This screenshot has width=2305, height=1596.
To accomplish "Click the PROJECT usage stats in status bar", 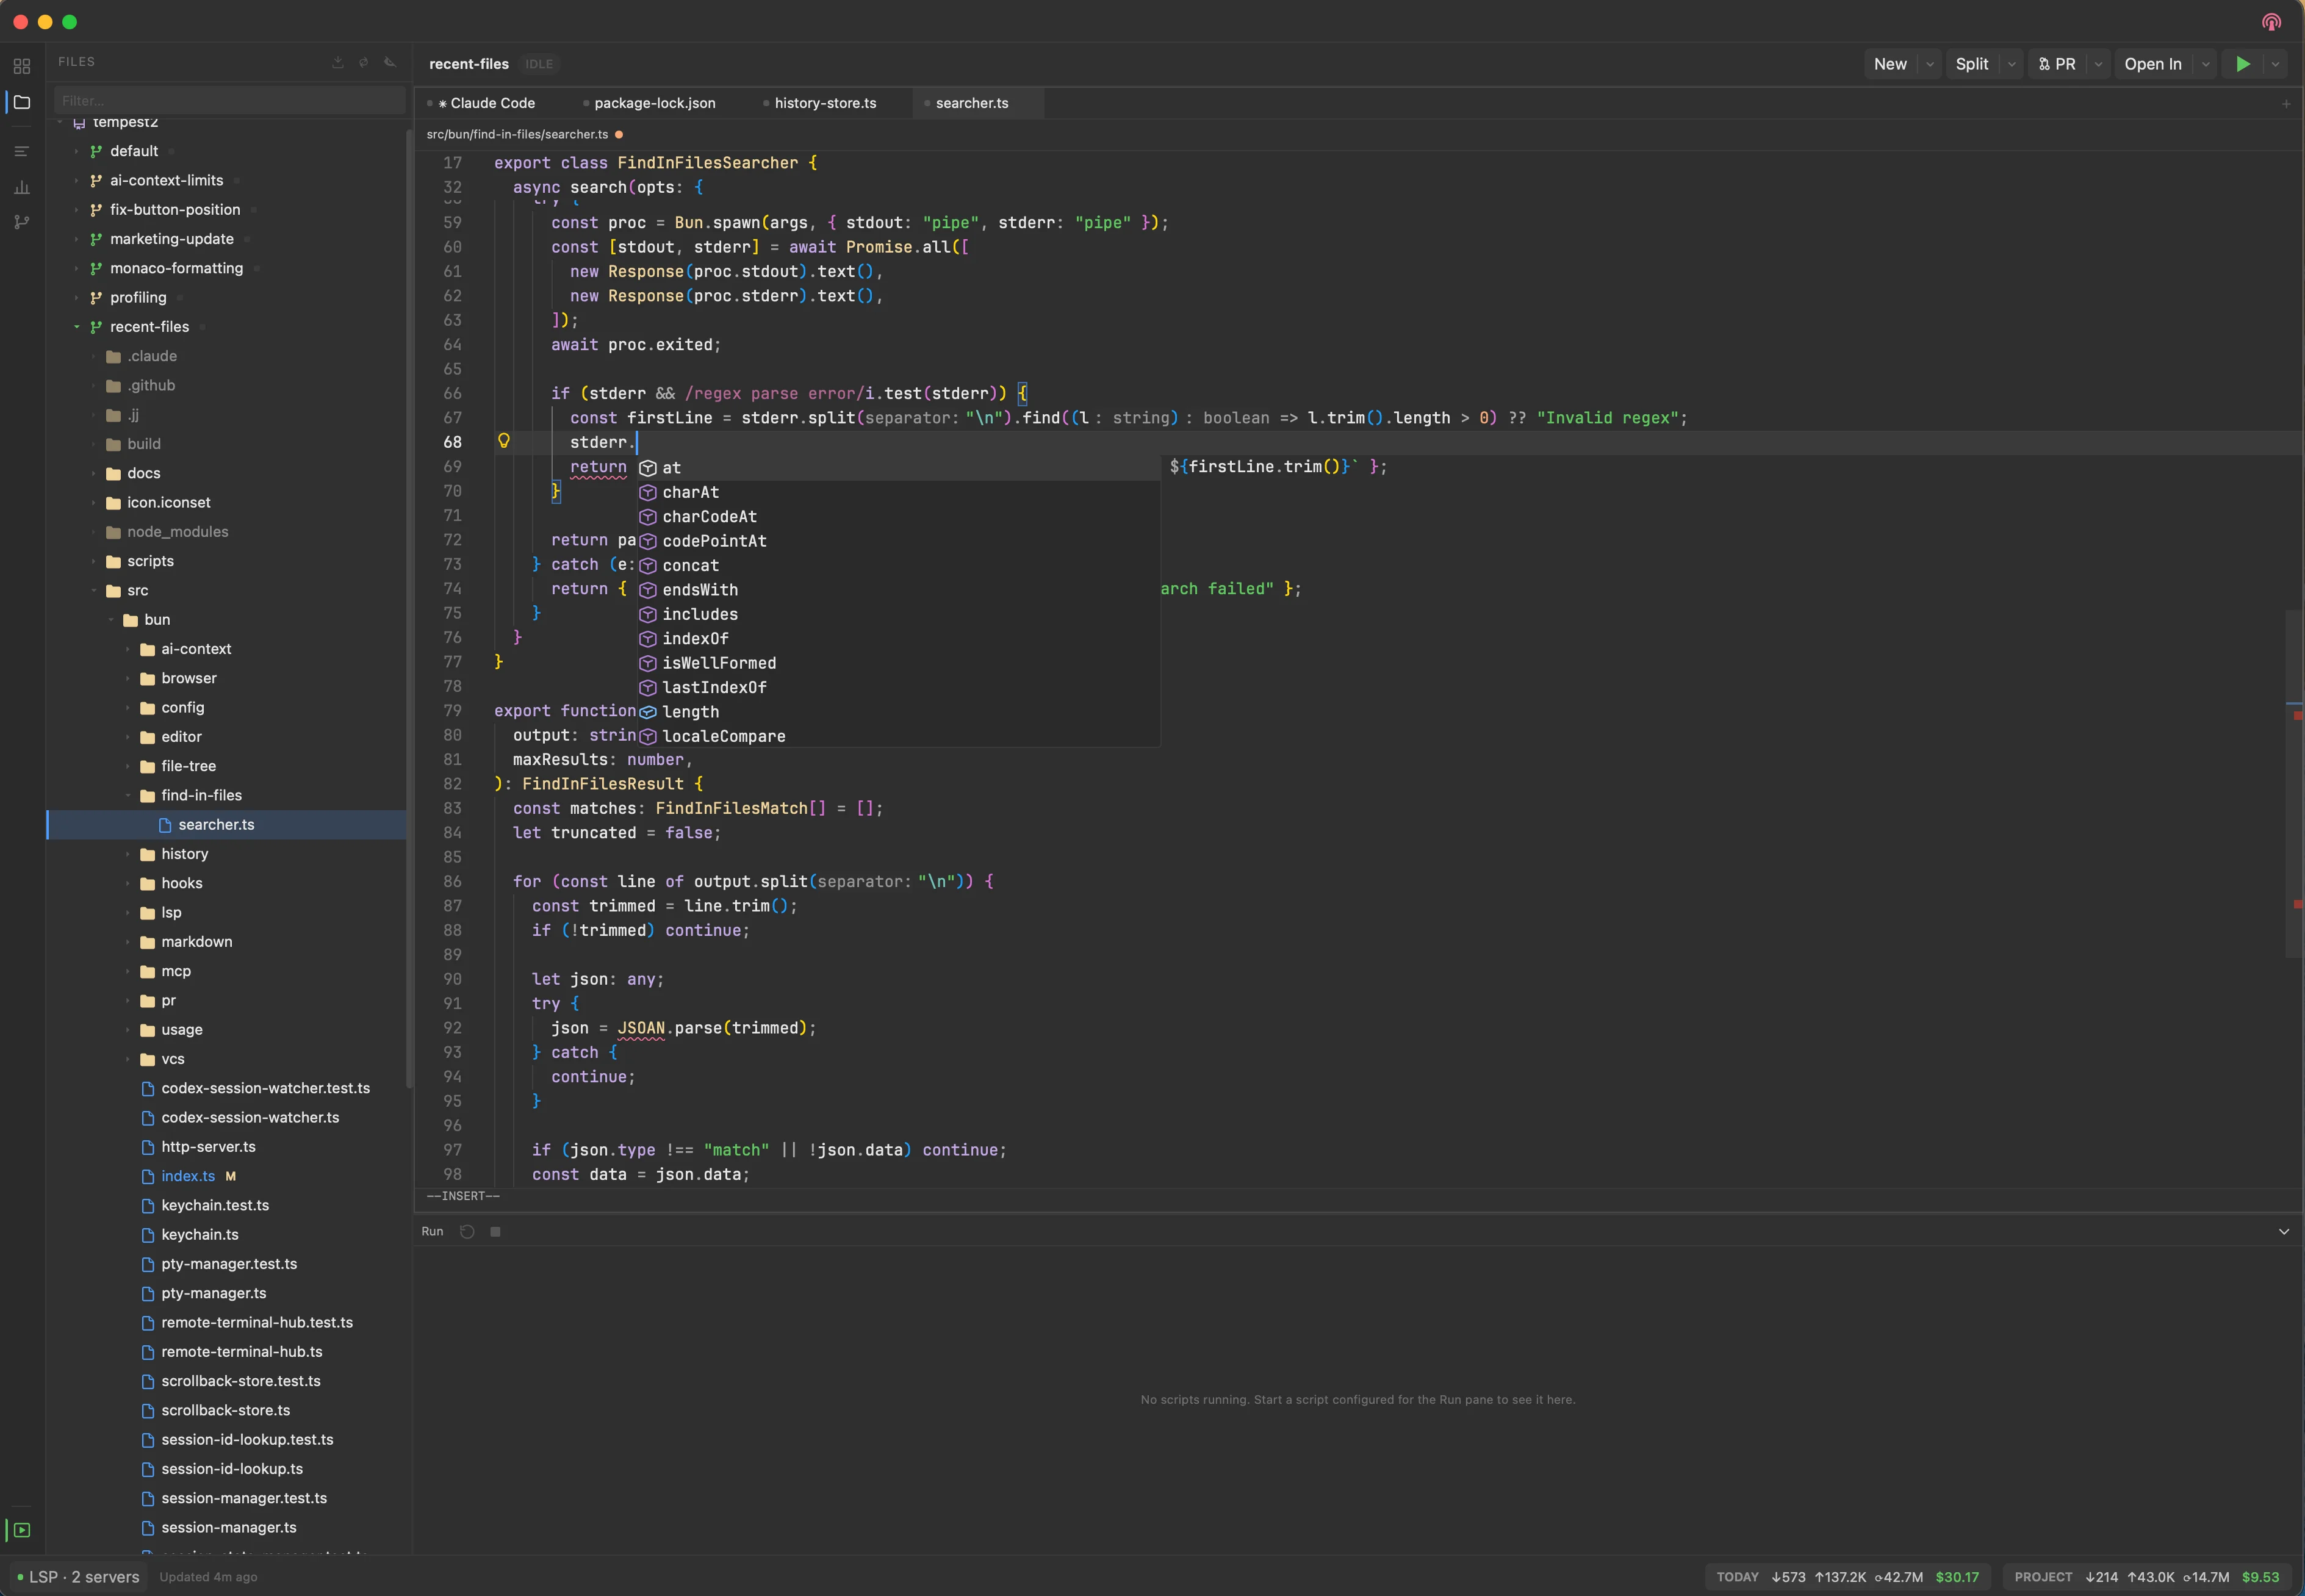I will (2147, 1577).
